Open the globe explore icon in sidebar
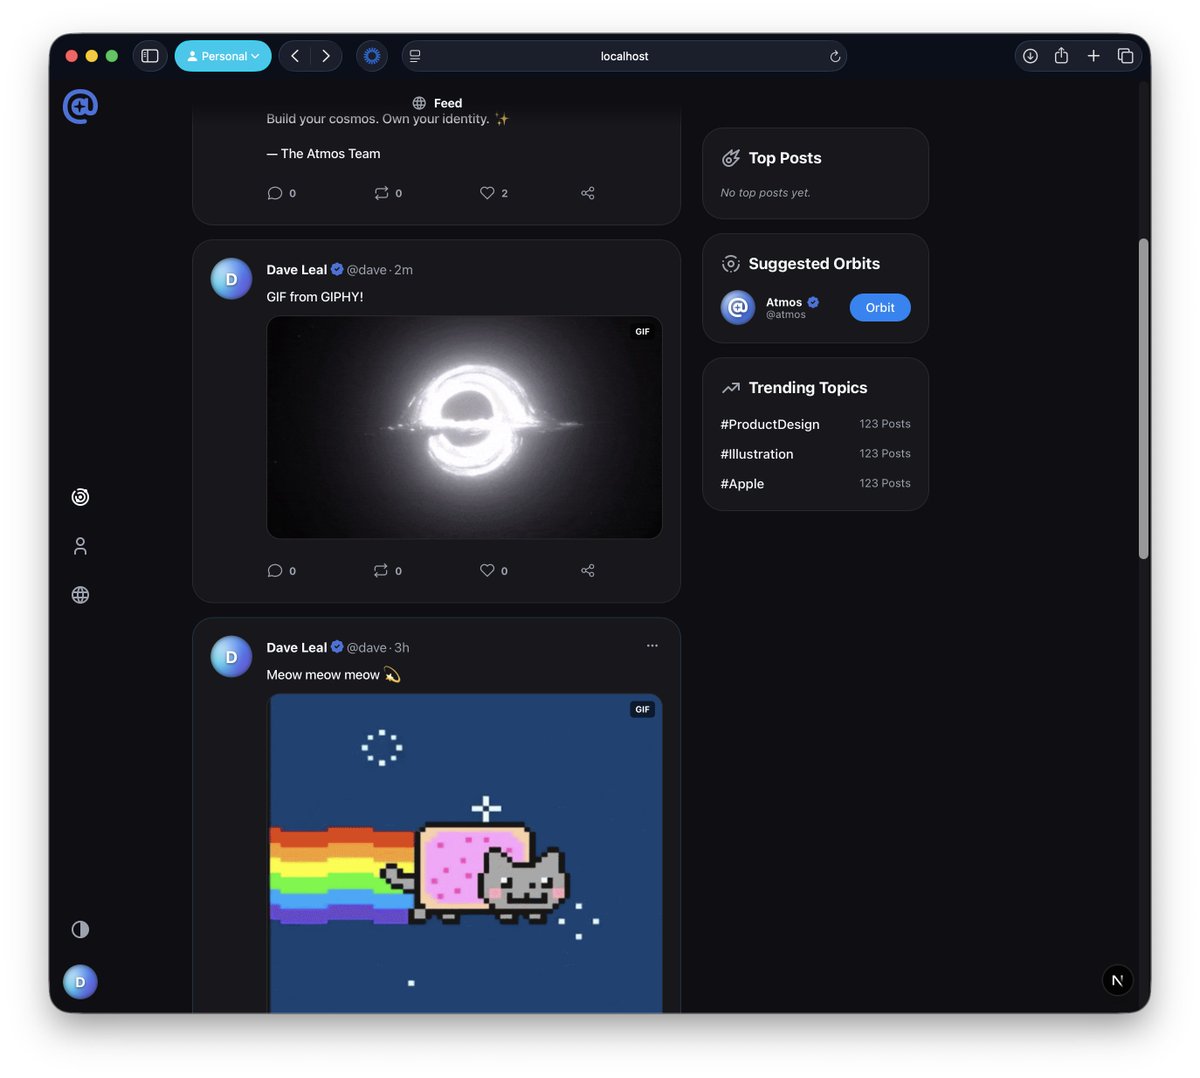This screenshot has width=1200, height=1078. click(x=81, y=595)
